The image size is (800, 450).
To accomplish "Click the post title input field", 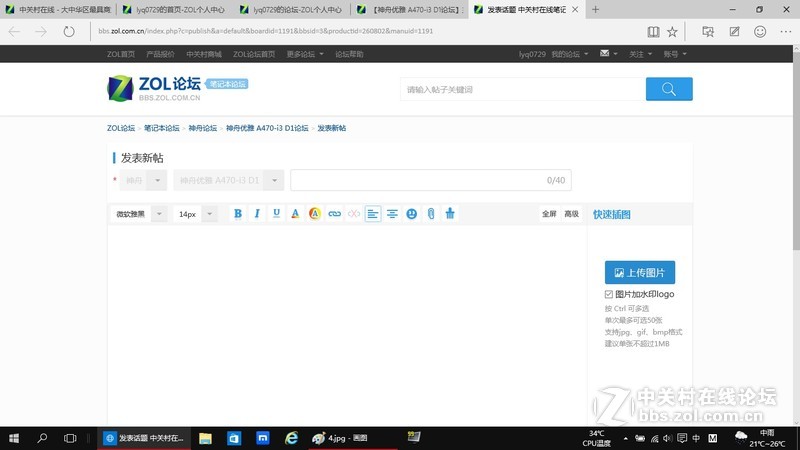I will (x=431, y=180).
